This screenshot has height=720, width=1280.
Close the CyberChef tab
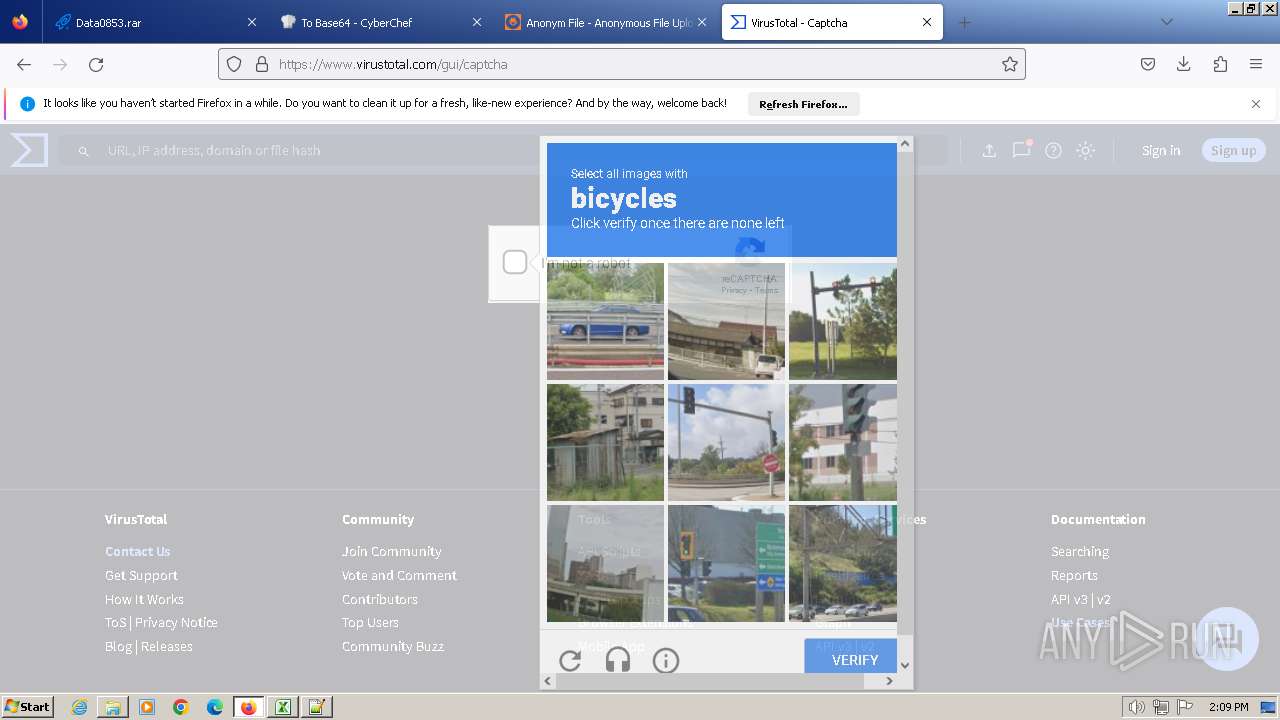(477, 22)
